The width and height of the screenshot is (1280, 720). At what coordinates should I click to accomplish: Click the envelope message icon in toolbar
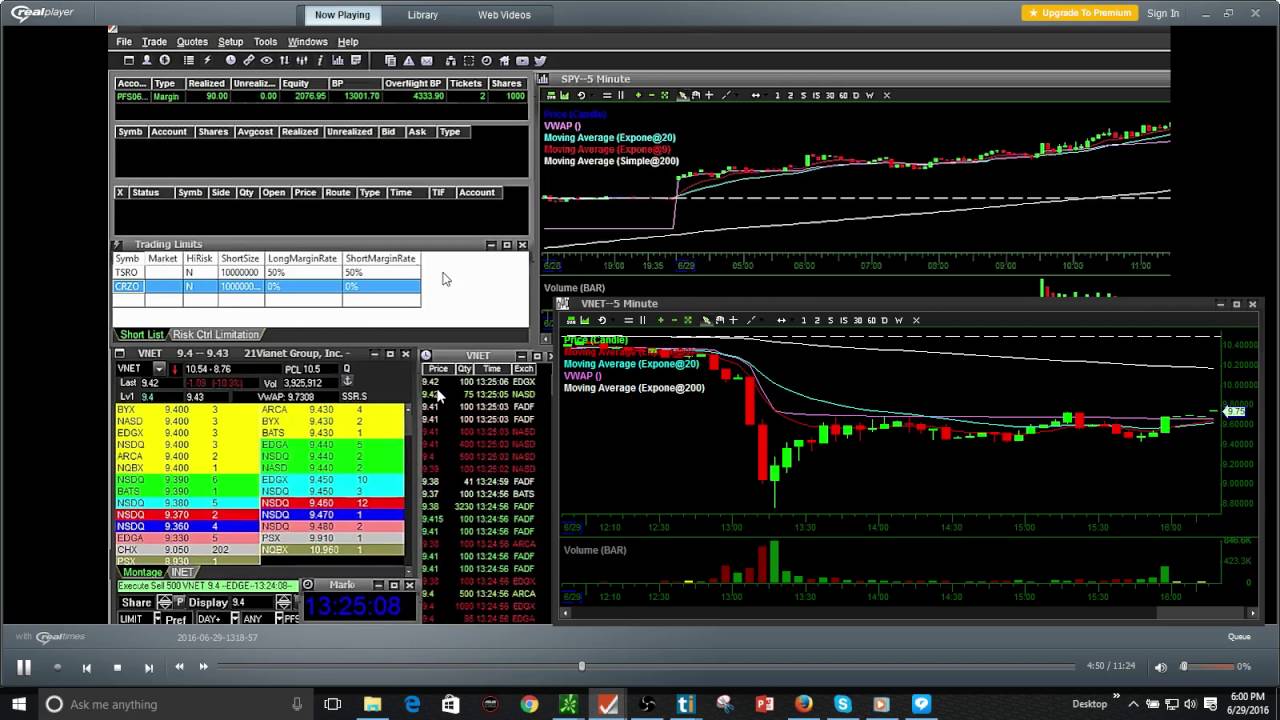[x=426, y=60]
